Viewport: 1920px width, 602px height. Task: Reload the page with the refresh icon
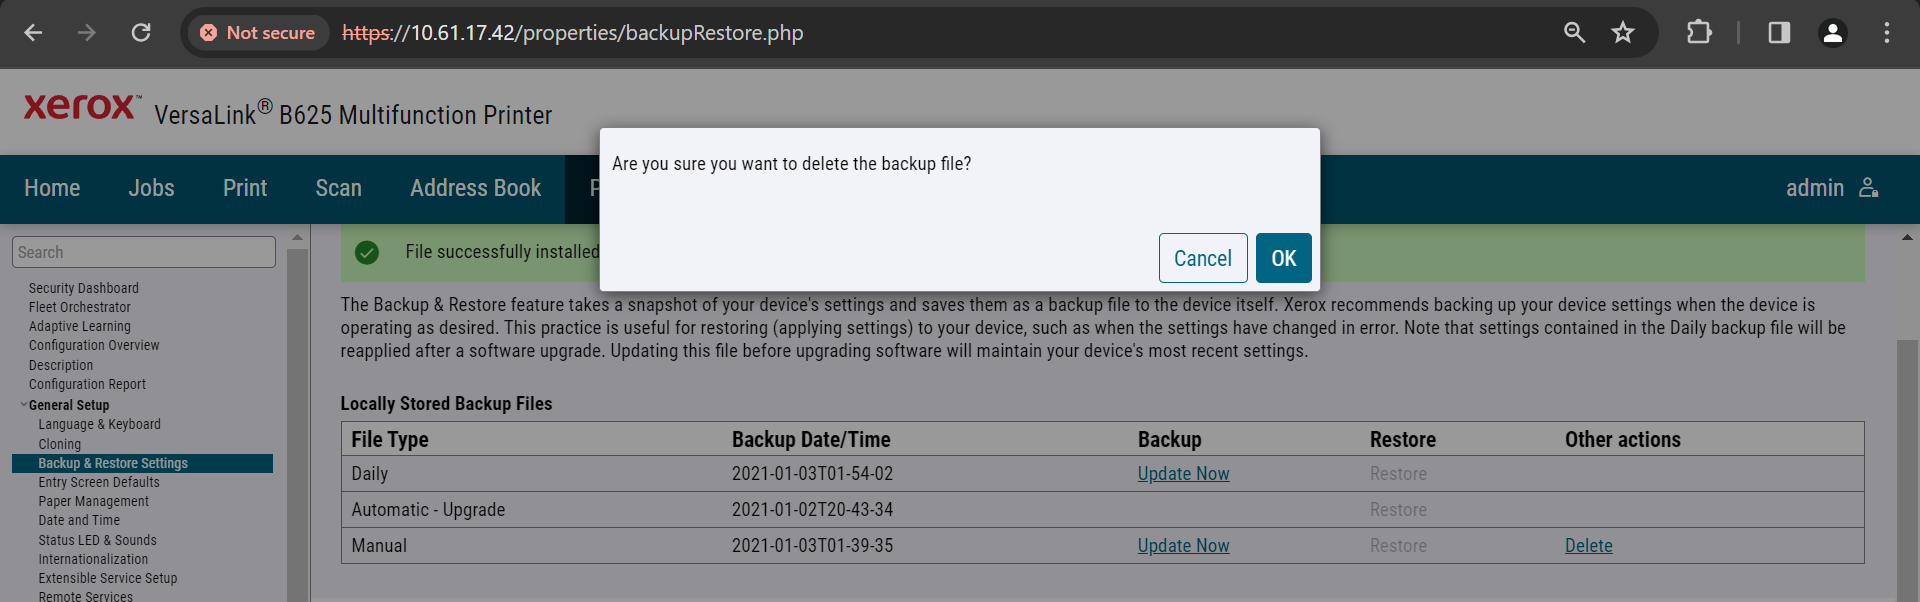(x=141, y=33)
